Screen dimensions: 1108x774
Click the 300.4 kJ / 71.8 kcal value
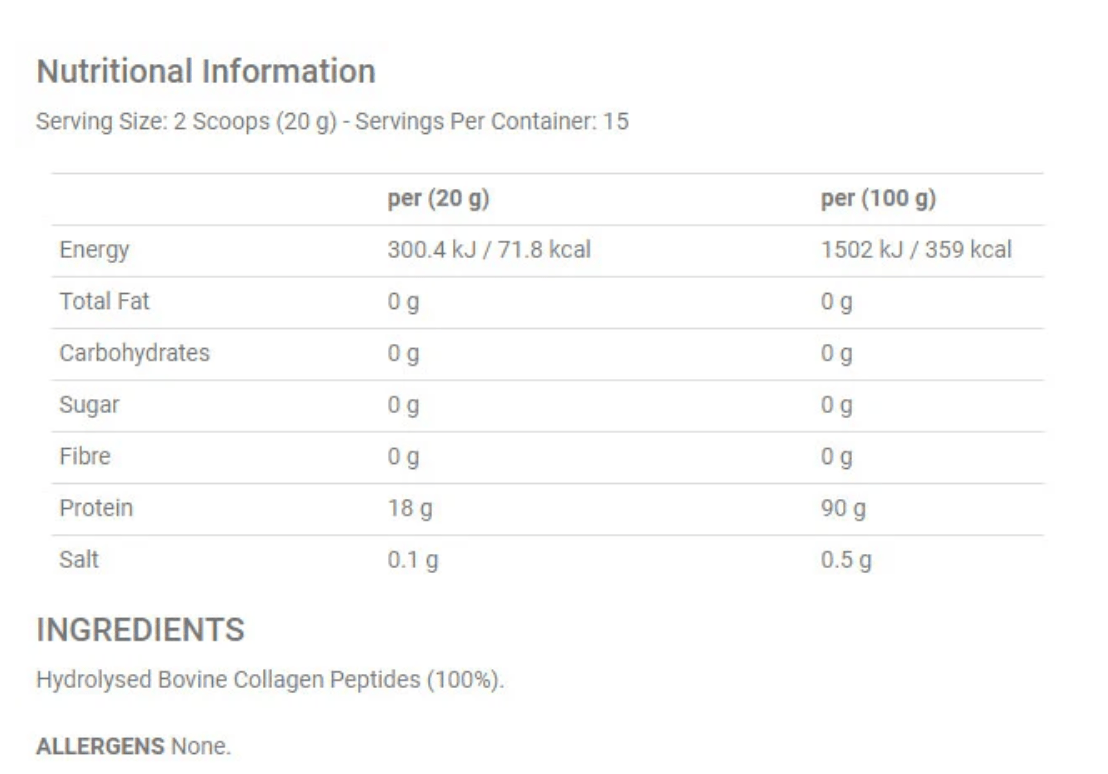coord(489,250)
